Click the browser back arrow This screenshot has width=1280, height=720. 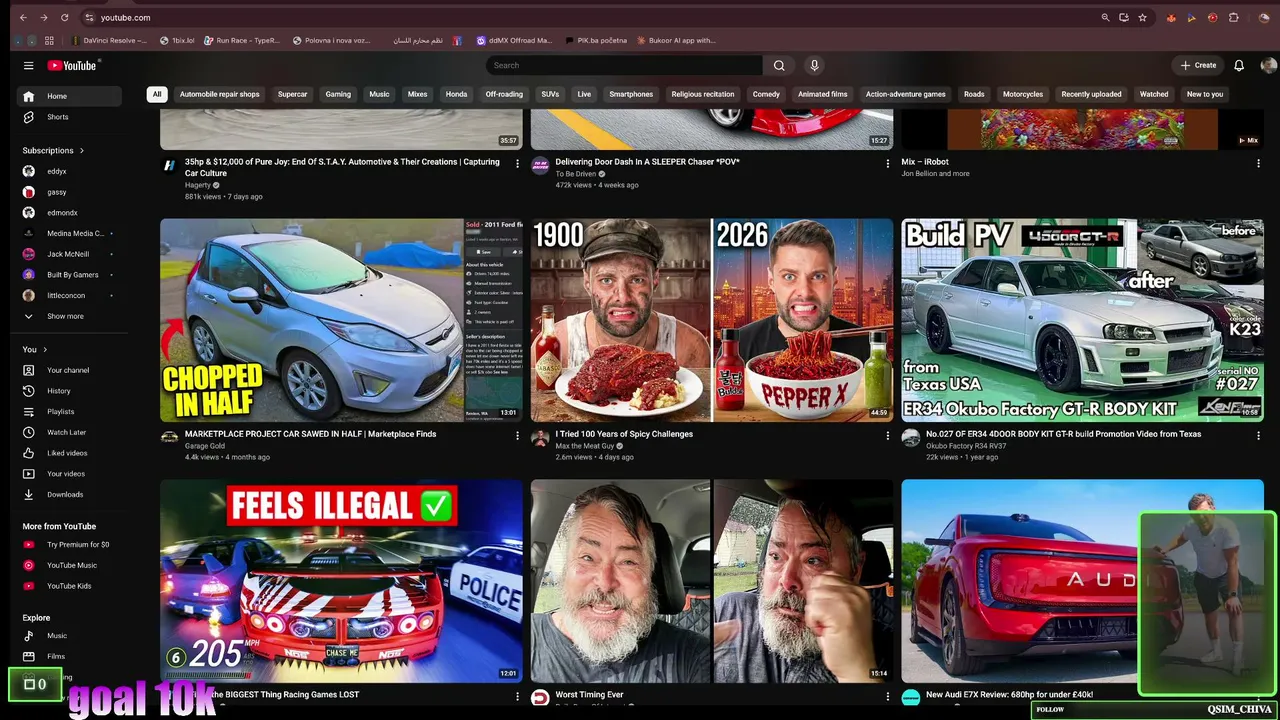coord(23,18)
